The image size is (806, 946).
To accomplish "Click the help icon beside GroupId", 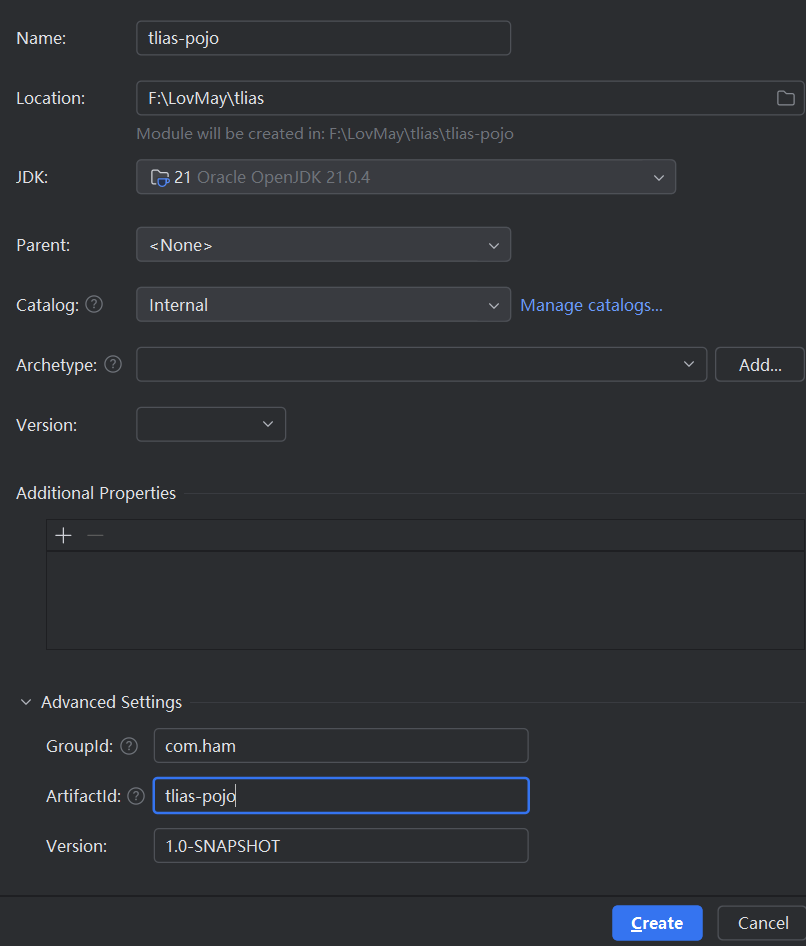I will click(129, 746).
